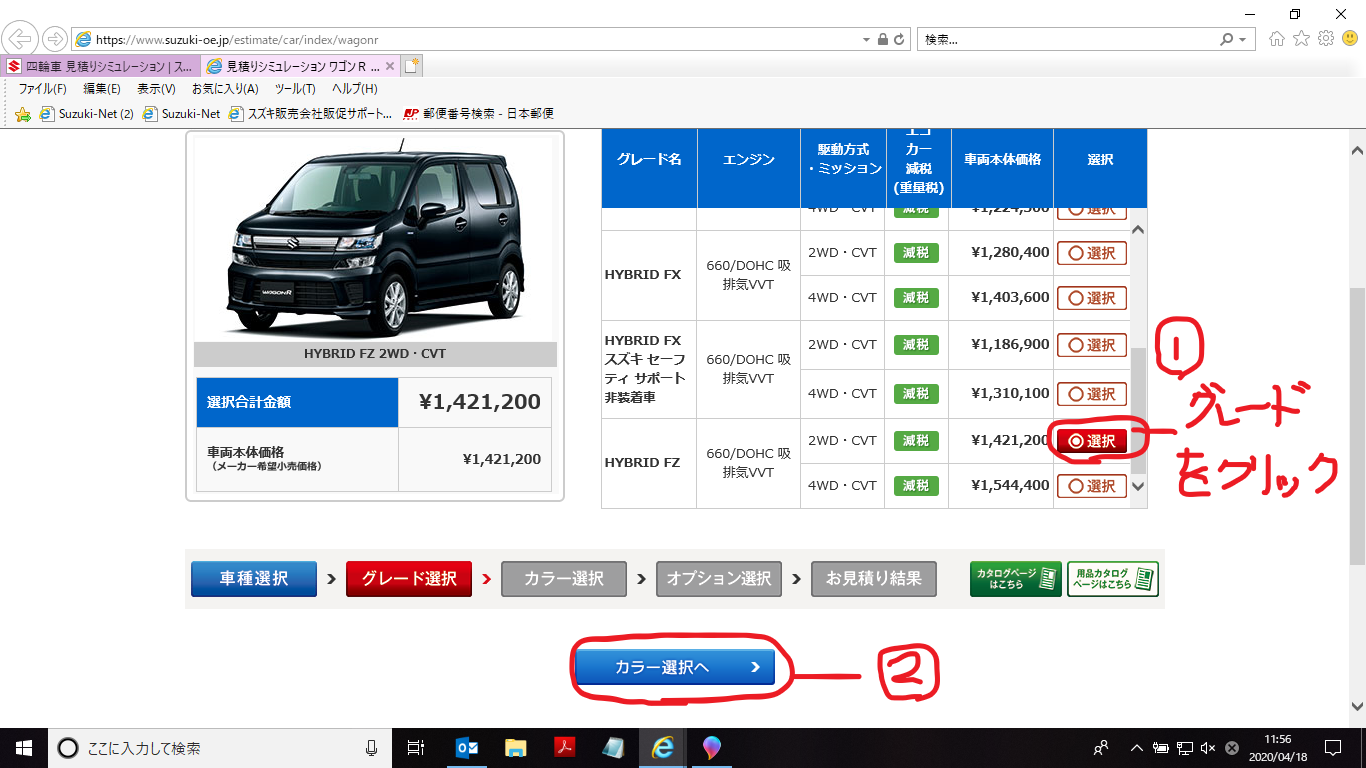This screenshot has height=768, width=1366.
Task: Open the 郵便番号検索 - 日本郵便 favorite
Action: tap(478, 114)
